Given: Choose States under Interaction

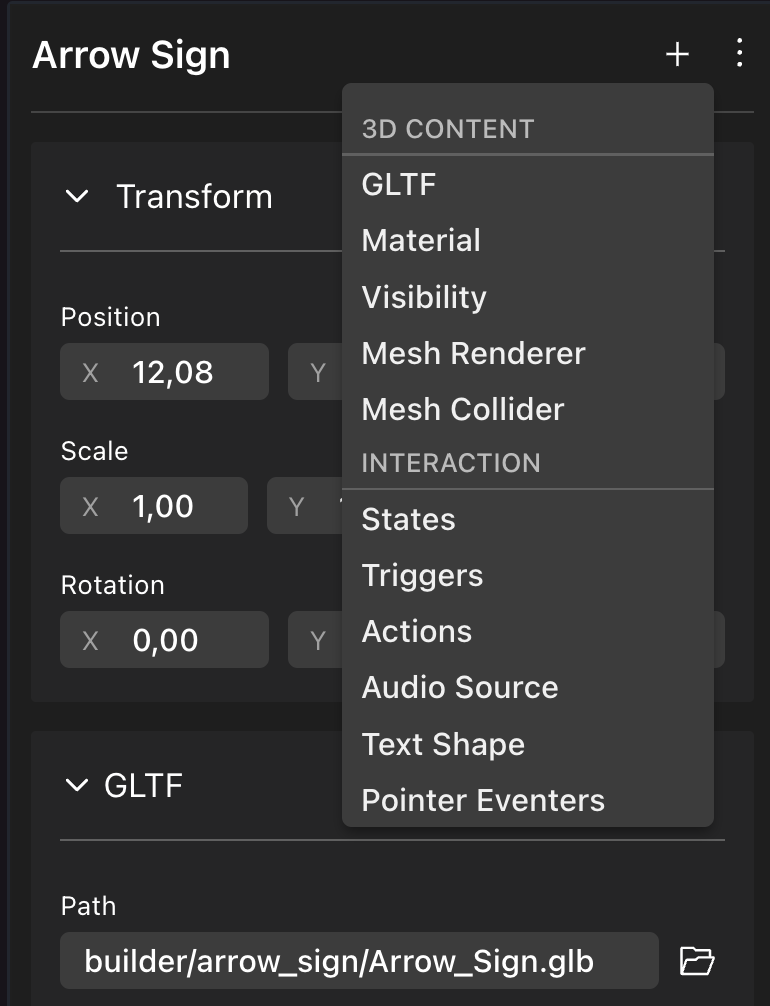Looking at the screenshot, I should tap(408, 519).
